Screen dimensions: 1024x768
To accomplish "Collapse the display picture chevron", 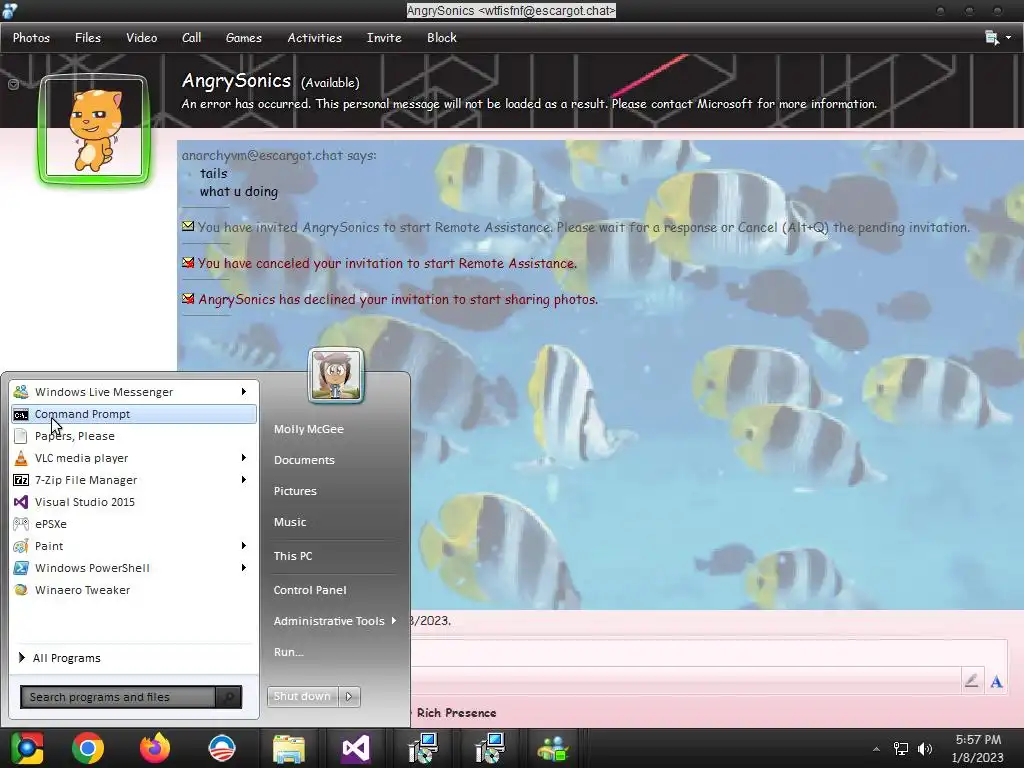I will [13, 84].
